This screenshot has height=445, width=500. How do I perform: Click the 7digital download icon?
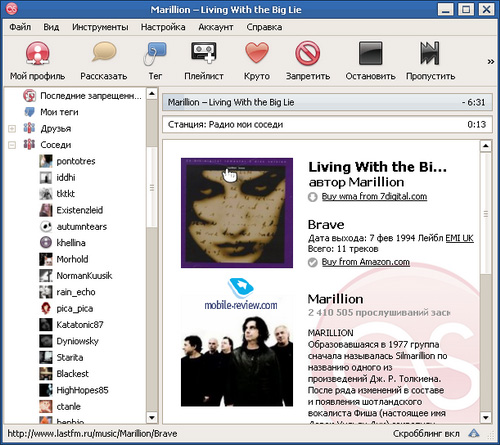point(312,197)
